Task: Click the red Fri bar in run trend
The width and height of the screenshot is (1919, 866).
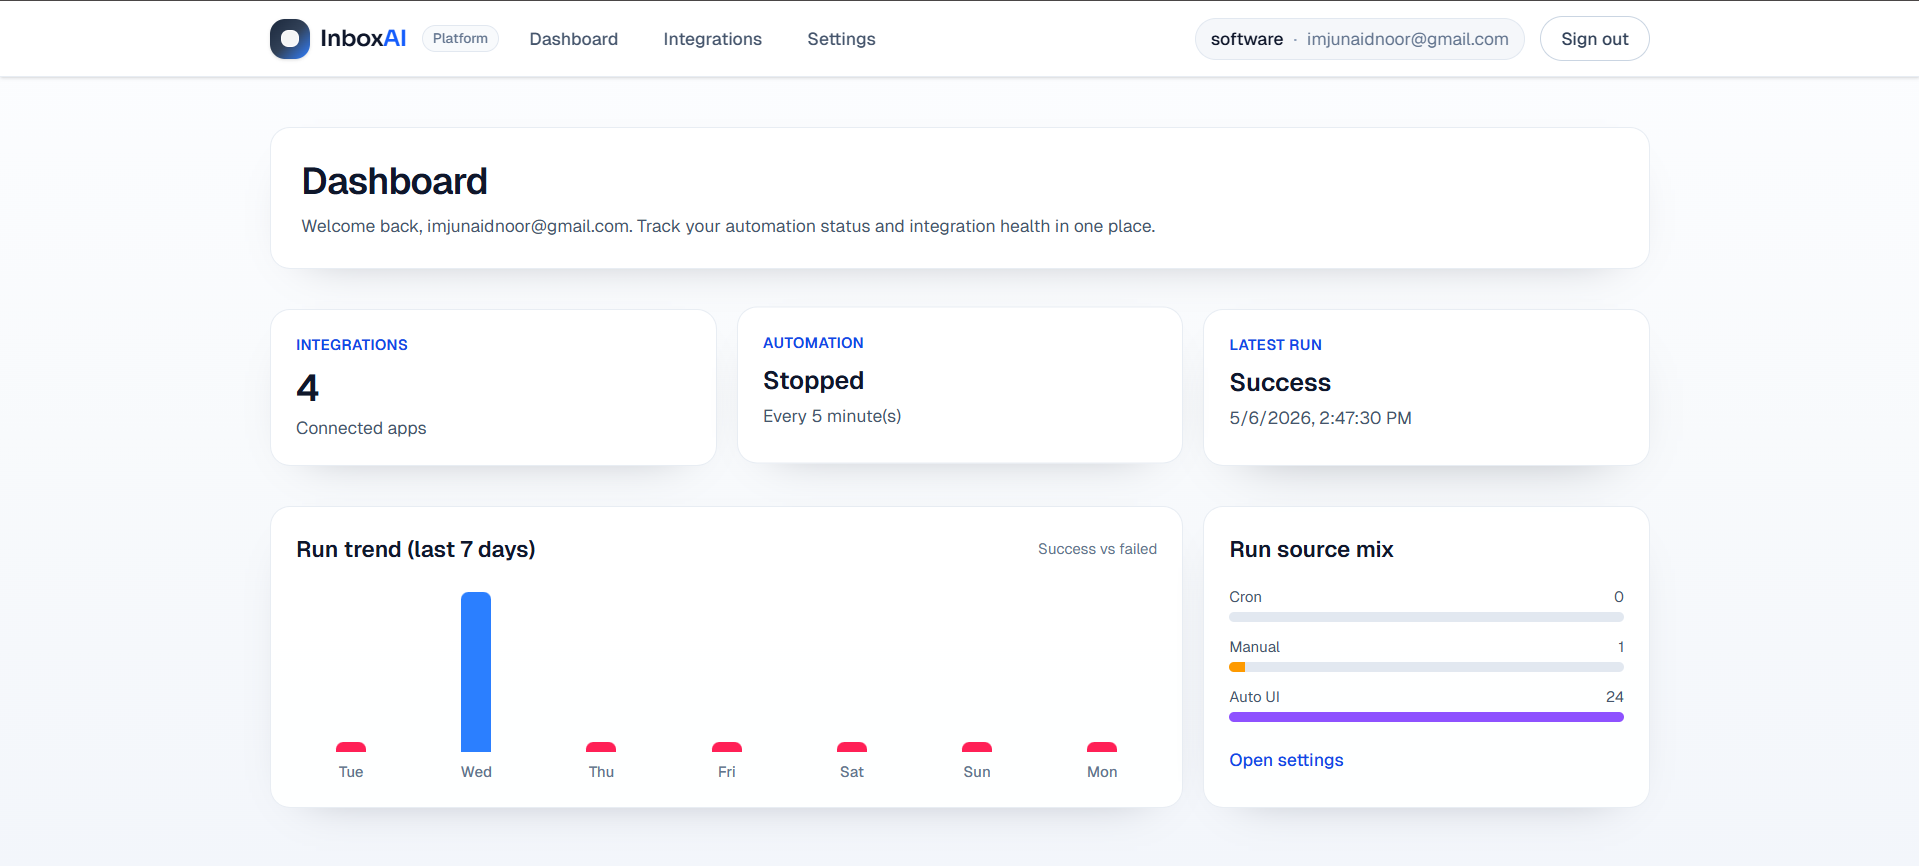Action: point(727,747)
